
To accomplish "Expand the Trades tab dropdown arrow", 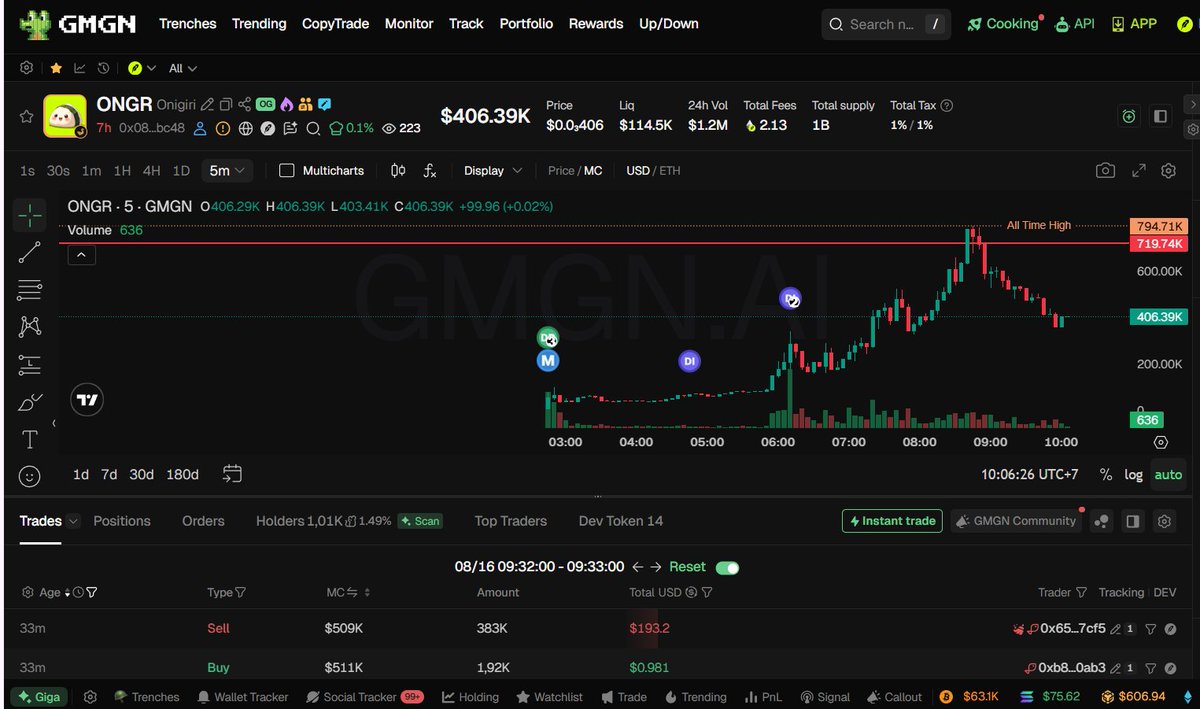I will 71,521.
